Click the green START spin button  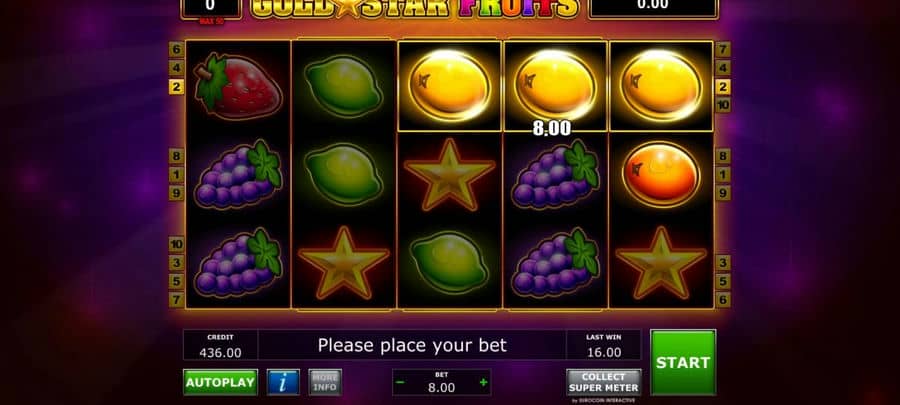click(683, 362)
